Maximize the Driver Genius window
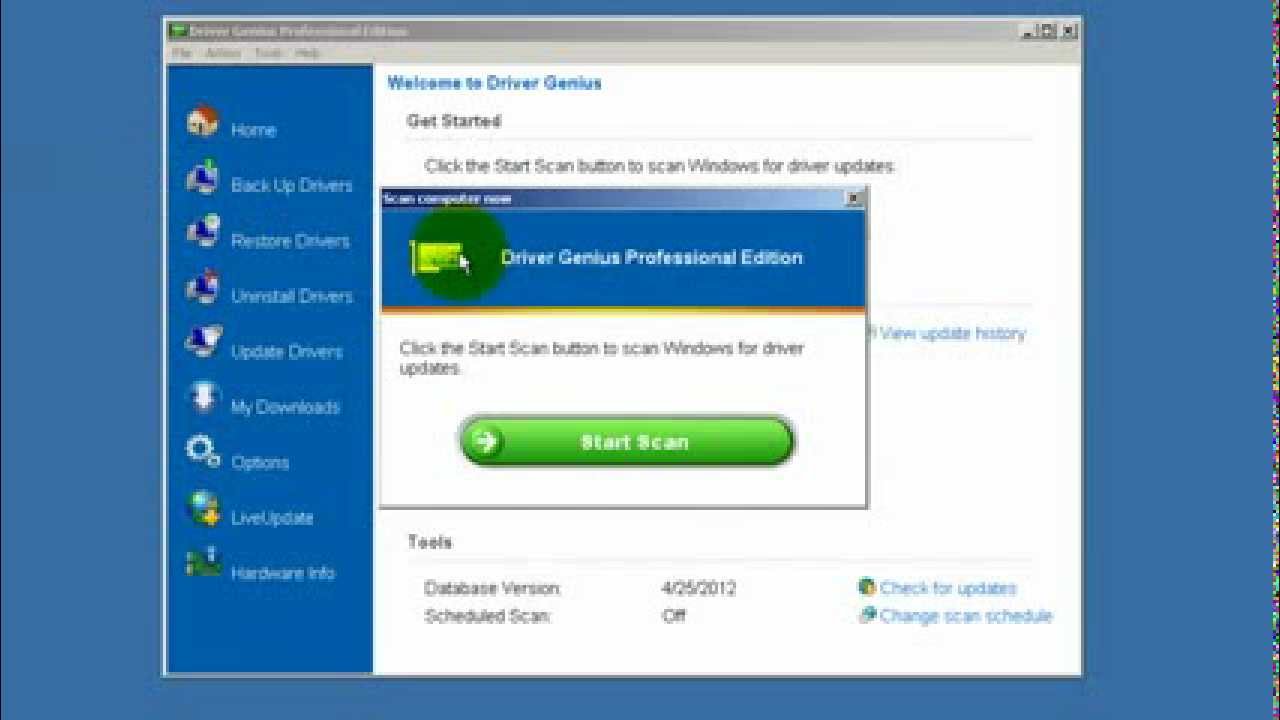The height and width of the screenshot is (720, 1280). [x=1047, y=31]
